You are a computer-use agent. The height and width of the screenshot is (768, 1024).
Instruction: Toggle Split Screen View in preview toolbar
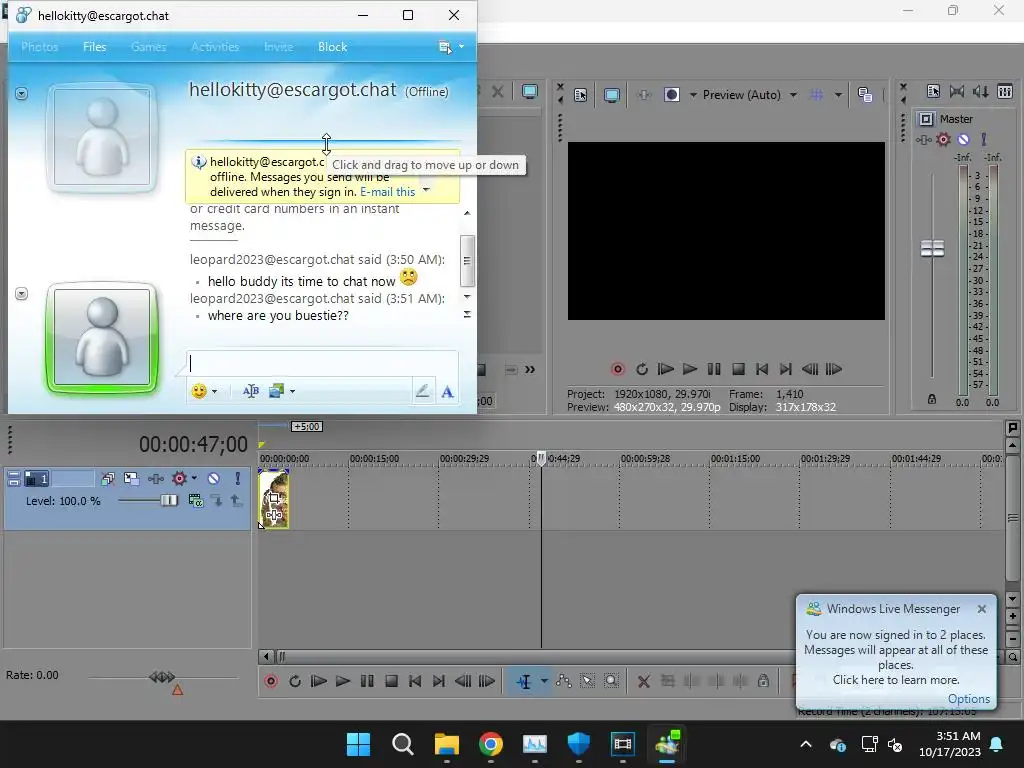(x=671, y=95)
